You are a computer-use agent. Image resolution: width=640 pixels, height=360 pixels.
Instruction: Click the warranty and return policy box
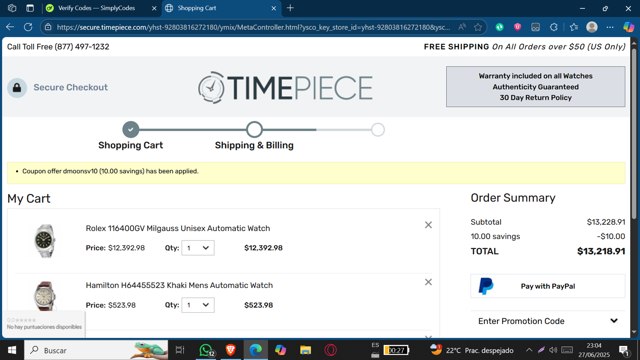click(536, 87)
